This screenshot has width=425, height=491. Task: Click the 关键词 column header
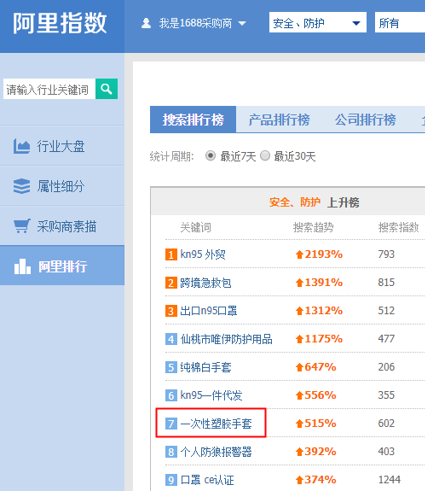point(196,227)
